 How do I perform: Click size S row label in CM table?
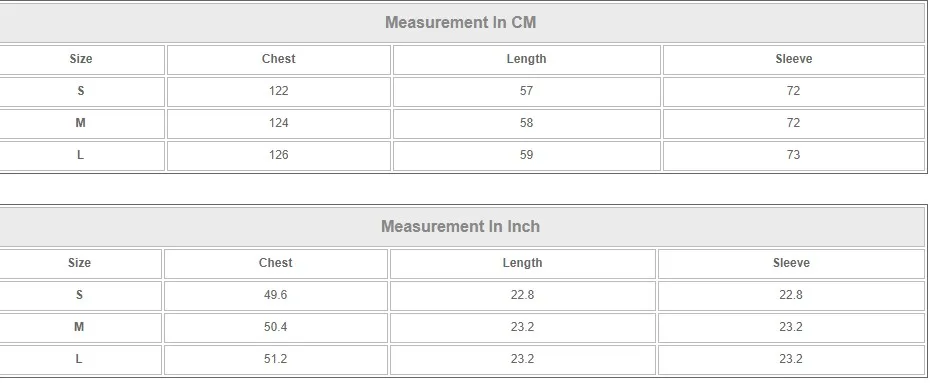(81, 91)
